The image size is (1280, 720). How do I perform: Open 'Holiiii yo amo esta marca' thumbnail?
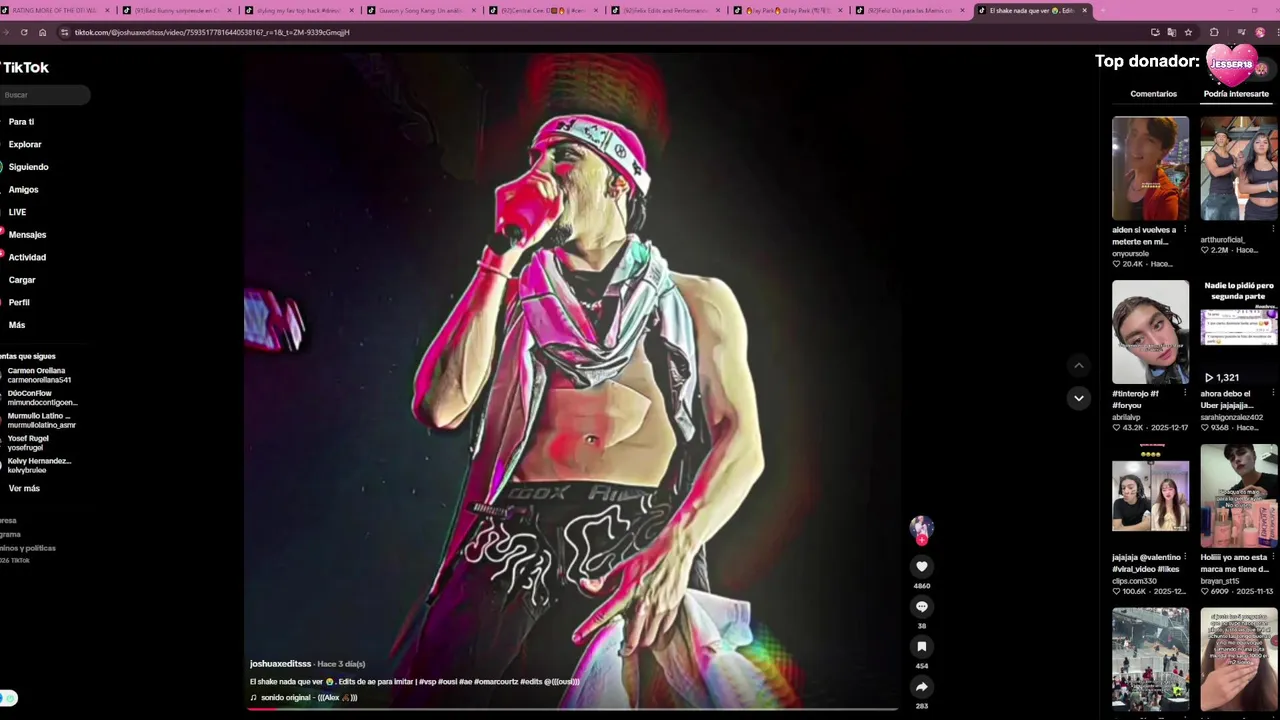point(1239,496)
